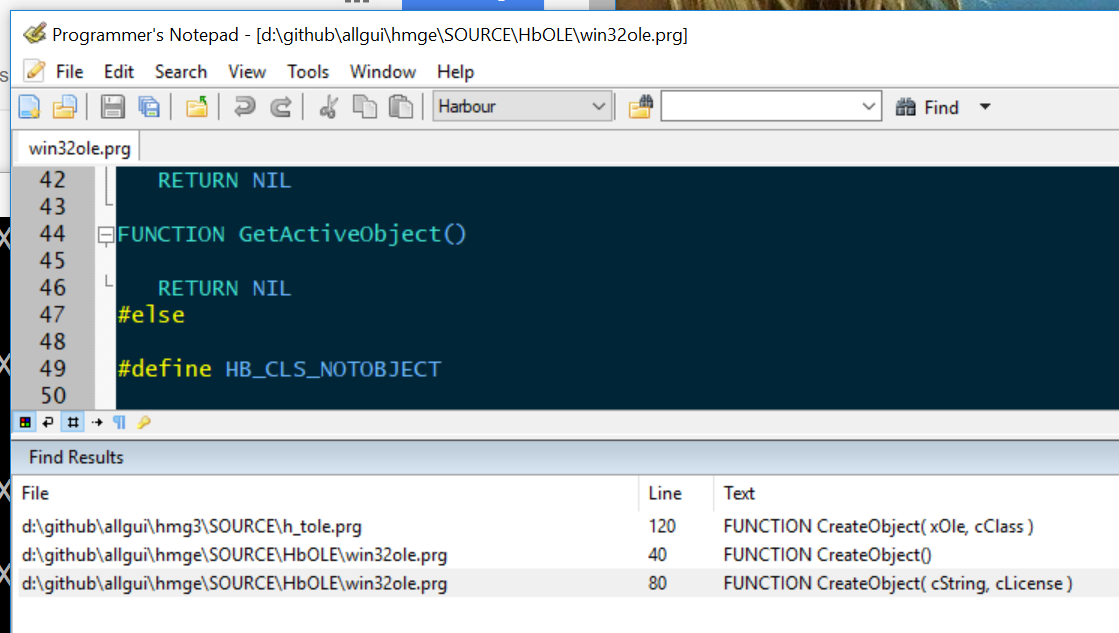Click the Close file folder icon
The width and height of the screenshot is (1119, 633).
click(x=196, y=107)
